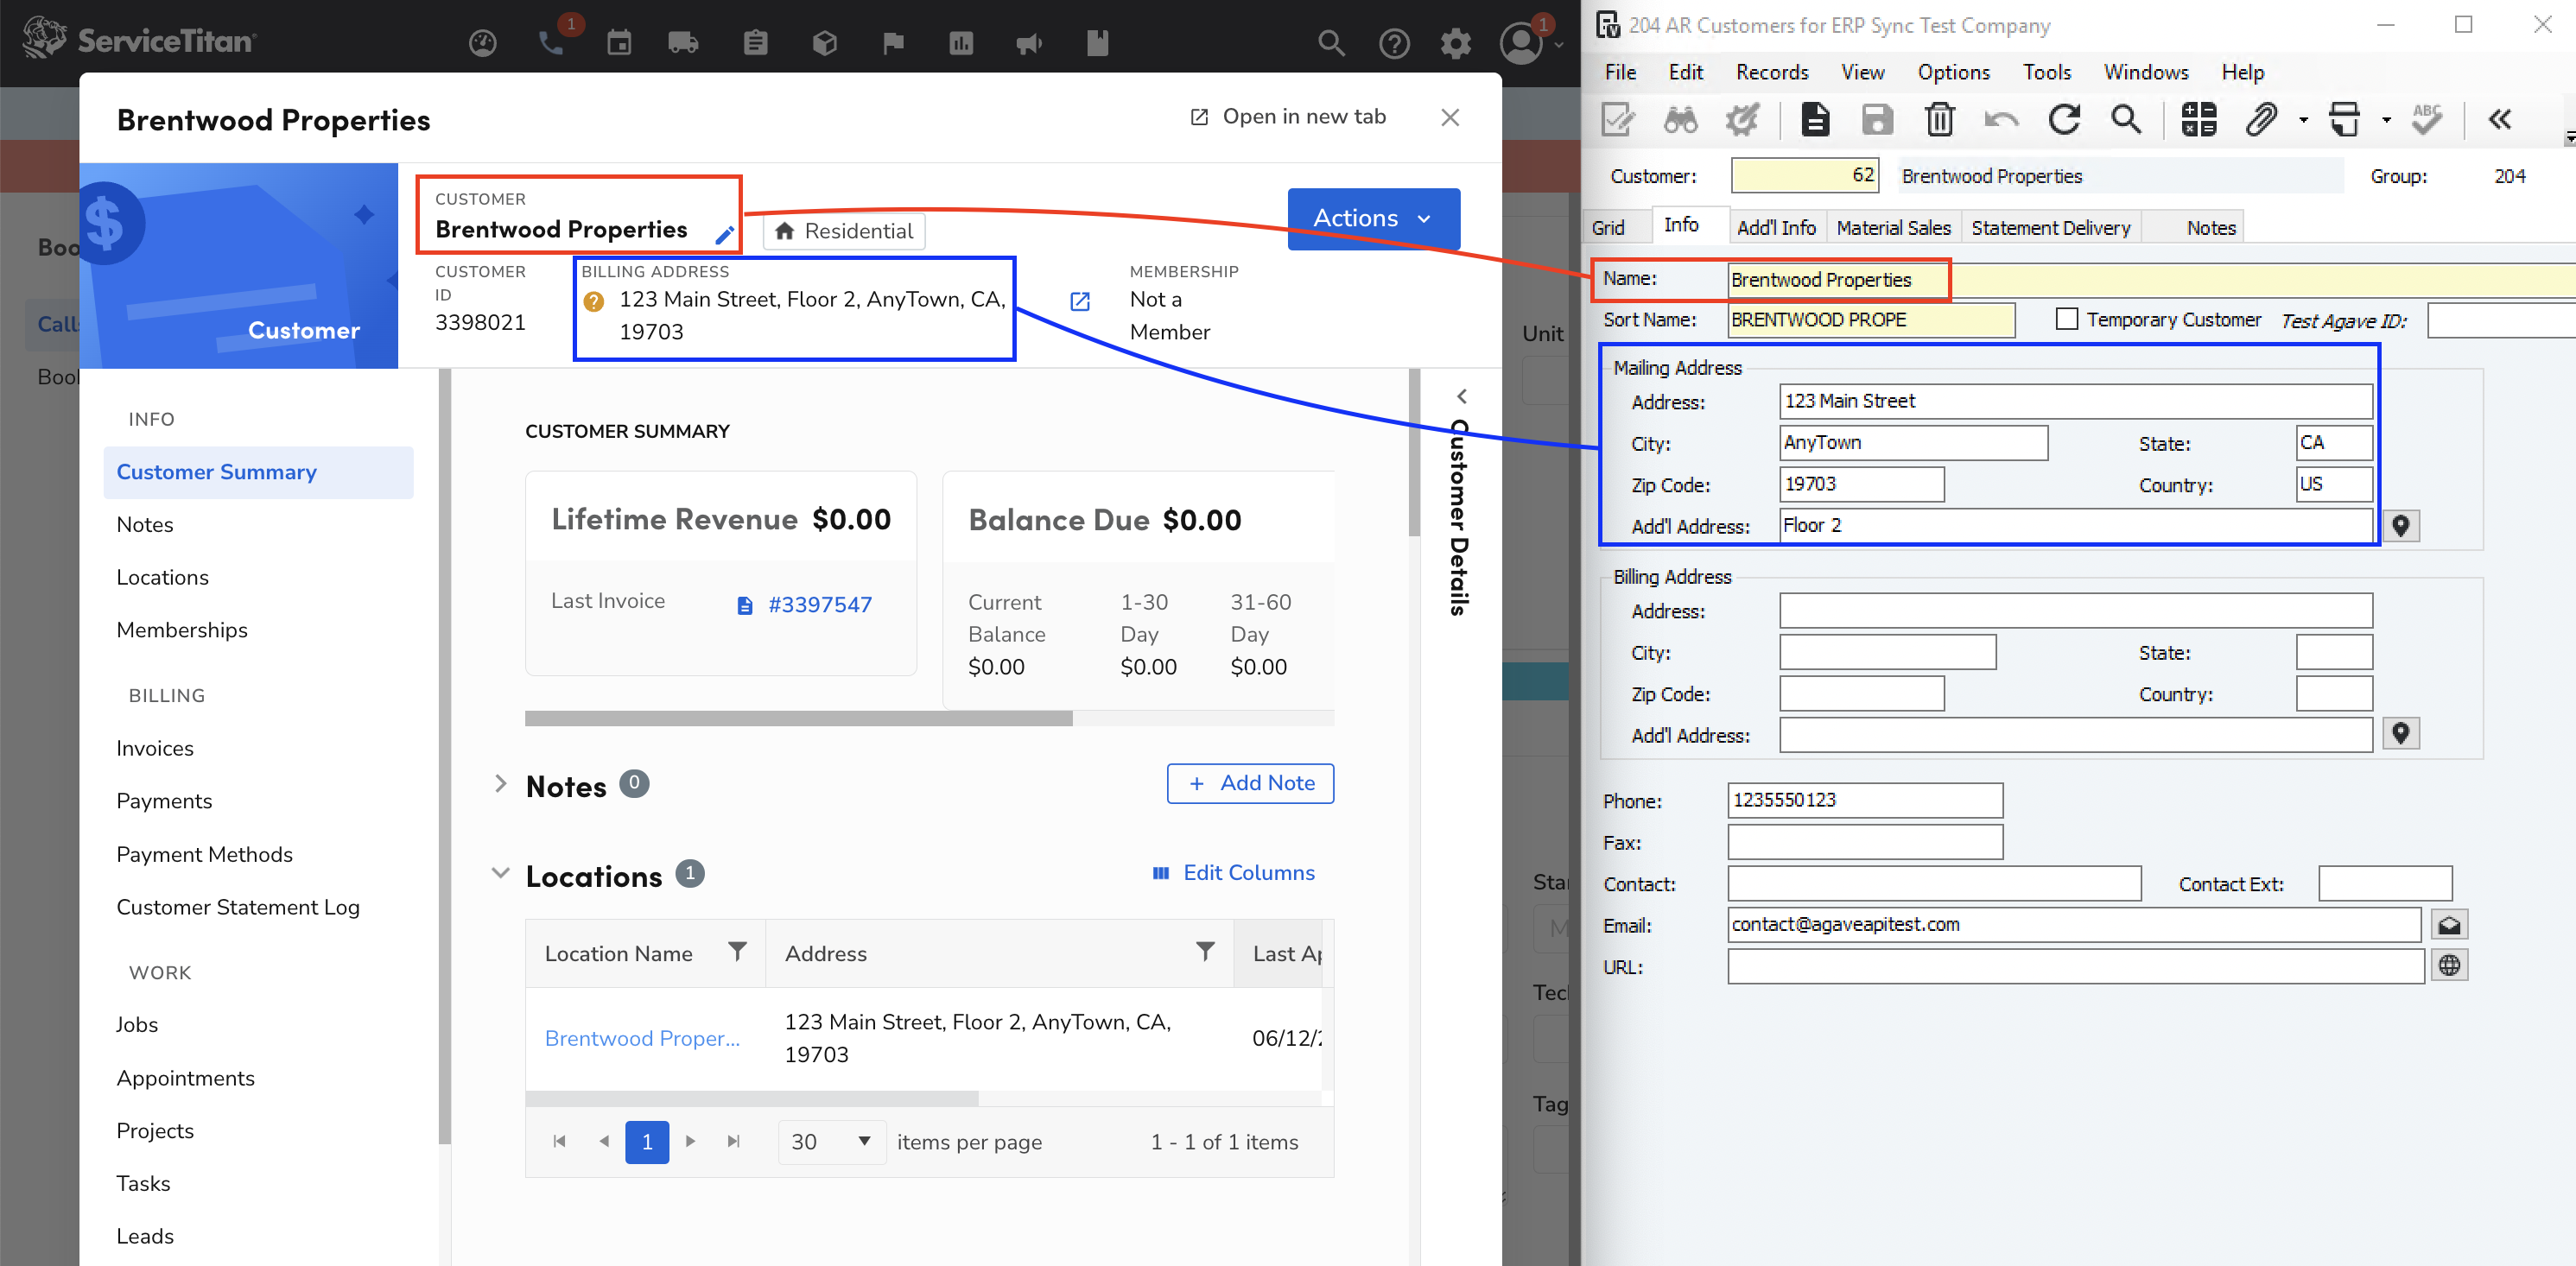Open the pricebook bookmark icon
This screenshot has width=2576, height=1266.
pos(1098,43)
